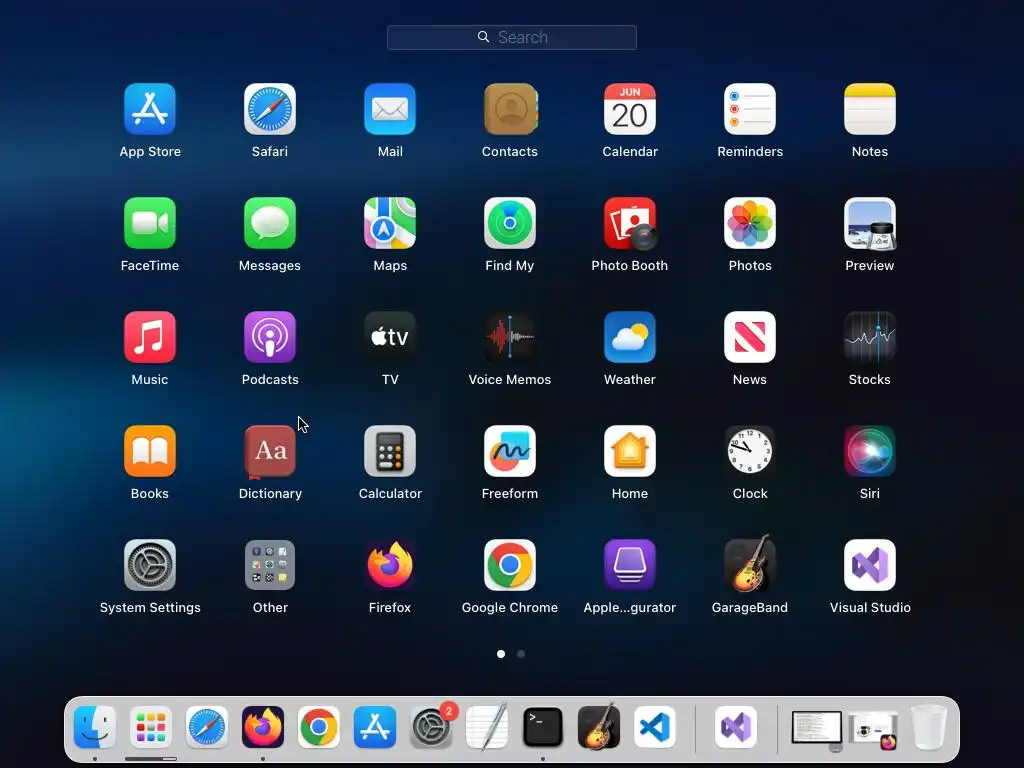The width and height of the screenshot is (1024, 768).
Task: Start the FaceTime app
Action: [150, 223]
